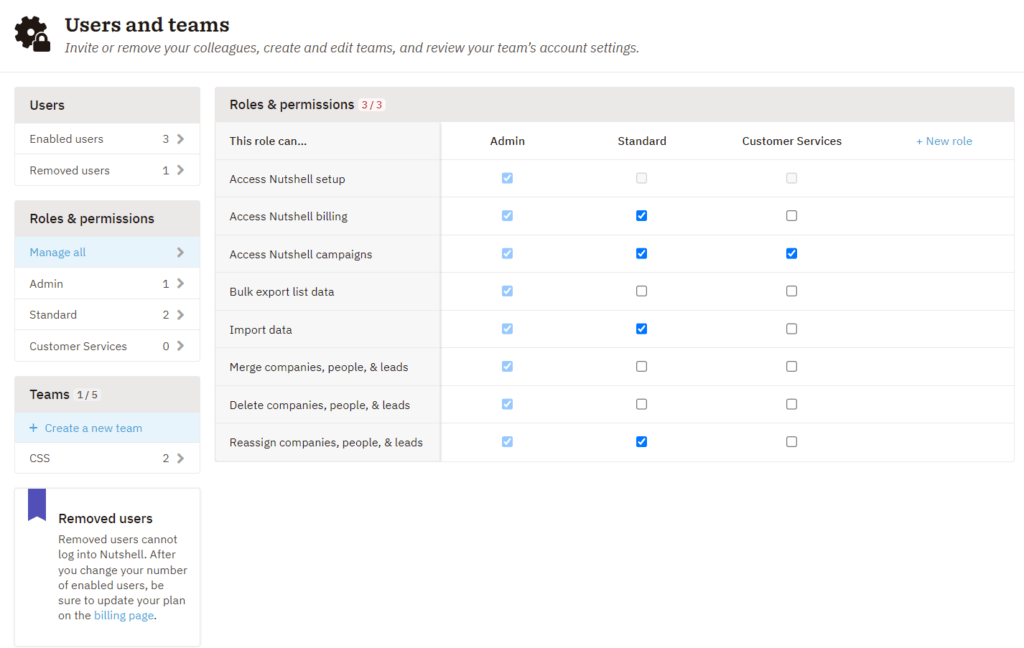
Task: Expand the Admin role entry
Action: click(107, 283)
